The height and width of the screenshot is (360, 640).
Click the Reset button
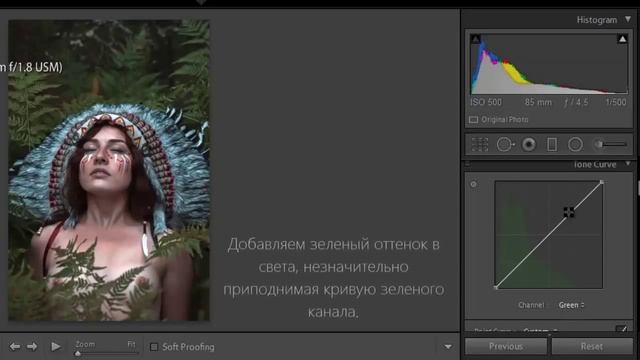[592, 347]
